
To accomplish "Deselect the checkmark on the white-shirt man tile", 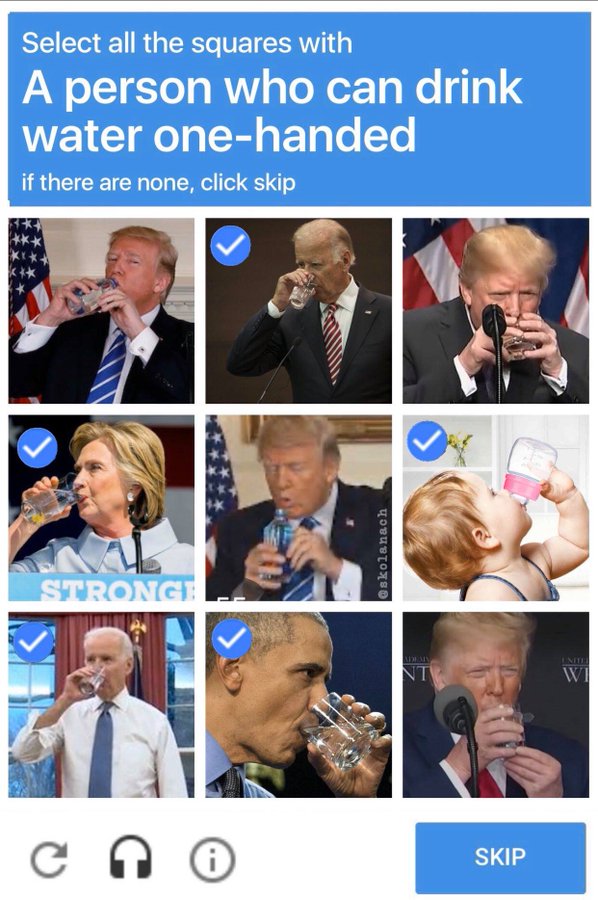I will pos(33,642).
